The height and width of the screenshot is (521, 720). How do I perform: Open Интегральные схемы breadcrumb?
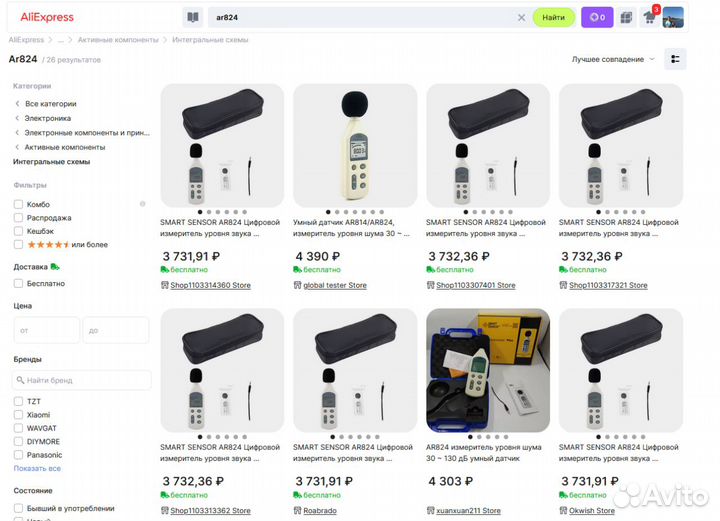click(x=210, y=40)
